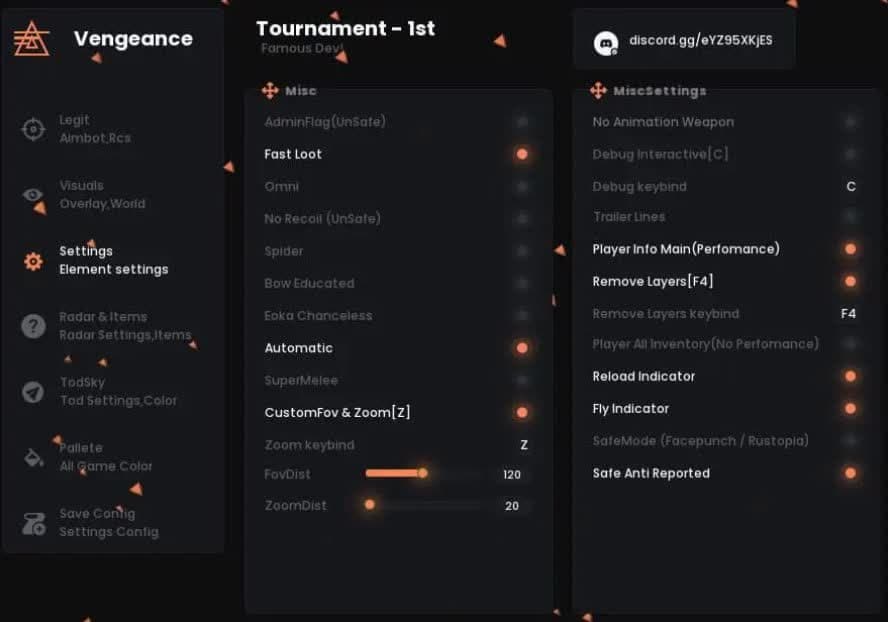Turn off Safe Anti Reported
The width and height of the screenshot is (888, 622).
coord(849,473)
